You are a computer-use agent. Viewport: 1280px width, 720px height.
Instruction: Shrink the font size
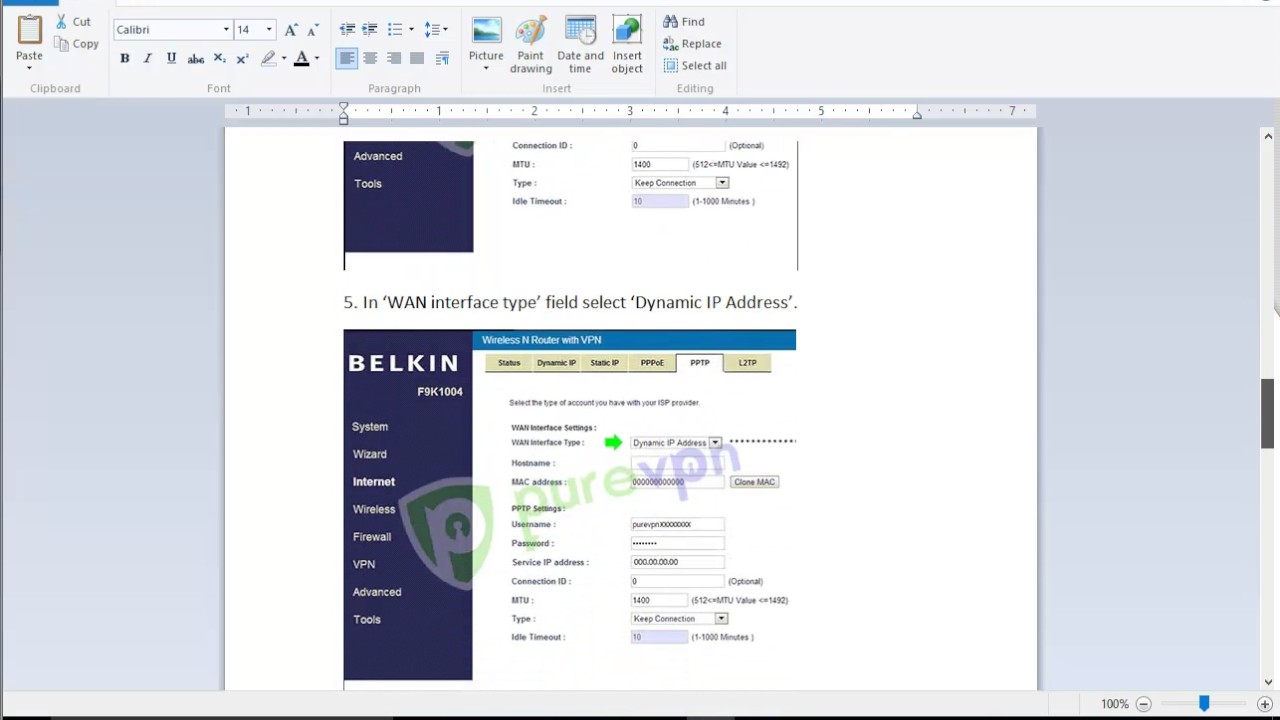click(314, 30)
